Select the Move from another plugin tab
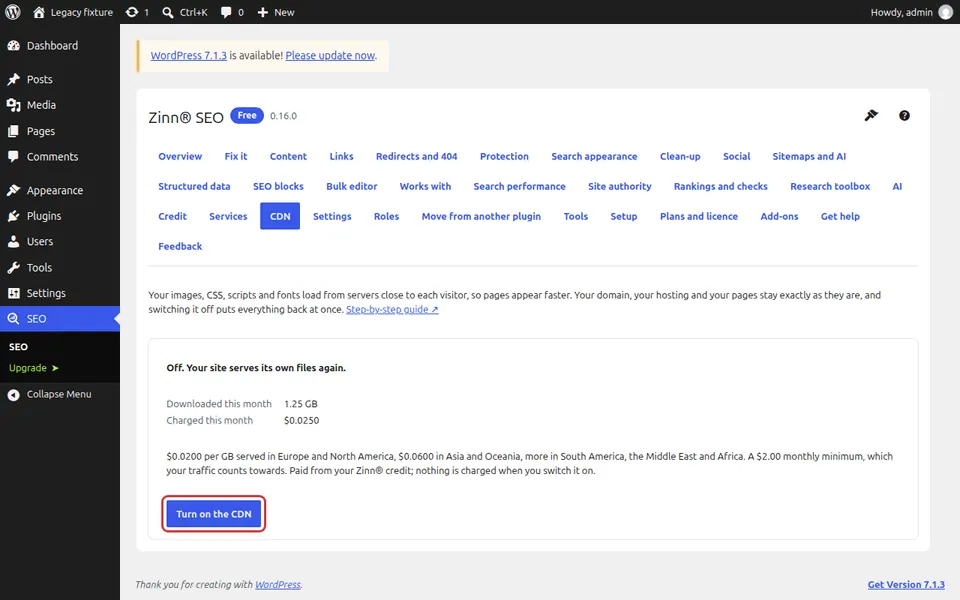The height and width of the screenshot is (600, 960). (x=481, y=216)
